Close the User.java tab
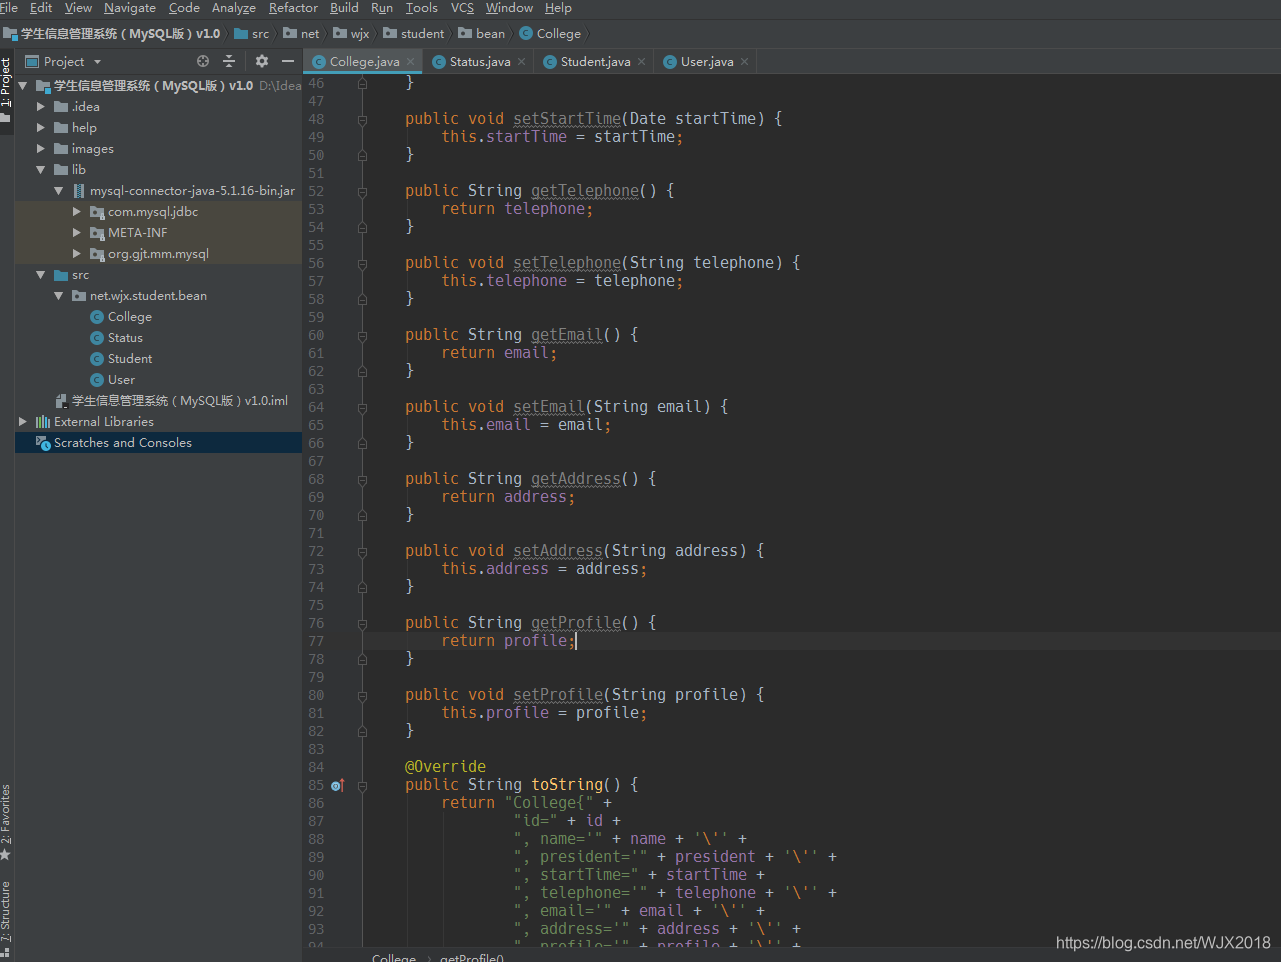The width and height of the screenshot is (1281, 962). (x=744, y=62)
